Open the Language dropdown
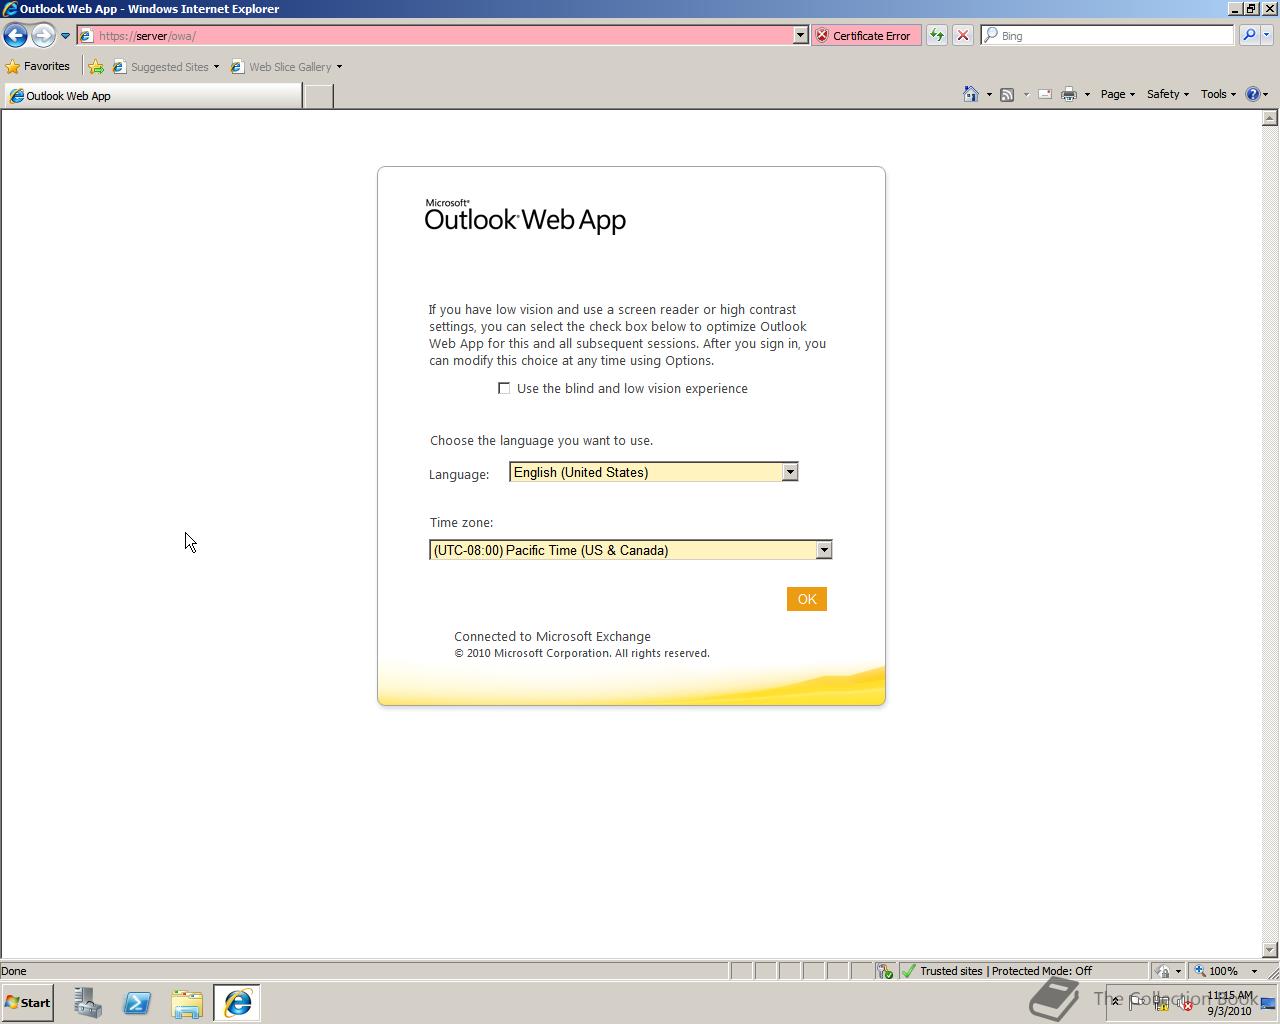The image size is (1280, 1024). (653, 472)
